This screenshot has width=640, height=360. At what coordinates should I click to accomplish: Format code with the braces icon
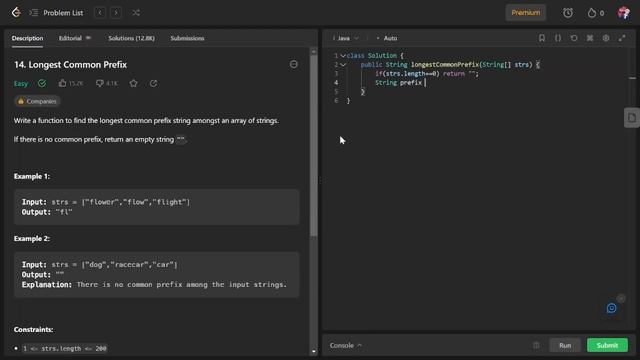click(558, 38)
